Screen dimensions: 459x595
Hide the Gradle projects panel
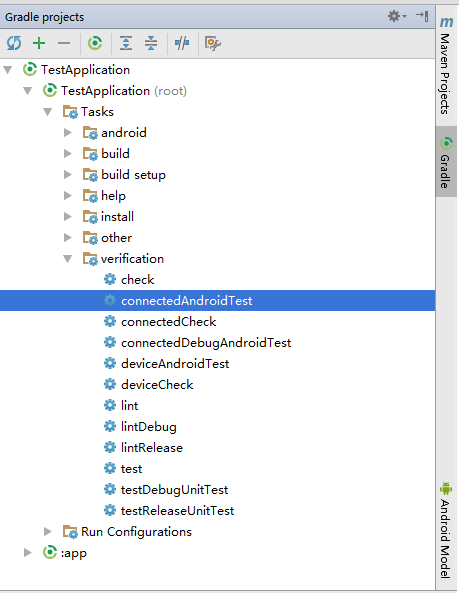(x=422, y=16)
